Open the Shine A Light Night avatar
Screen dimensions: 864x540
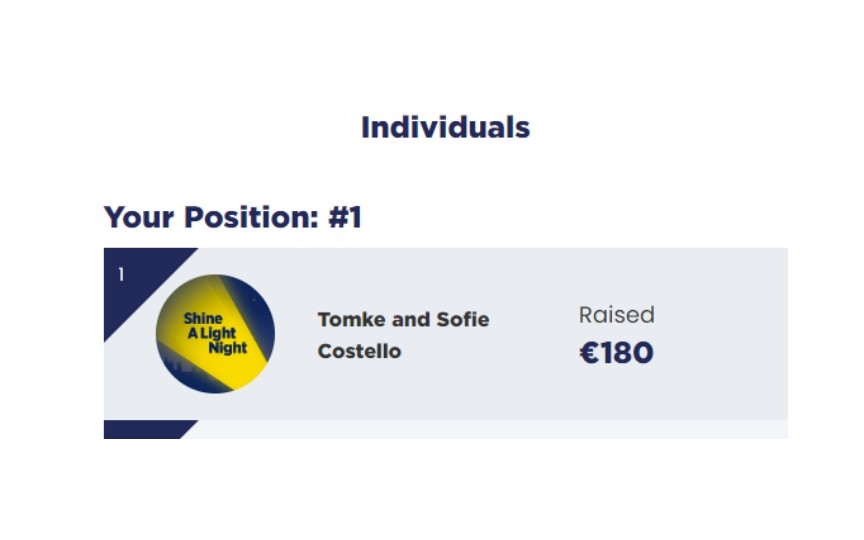[215, 334]
